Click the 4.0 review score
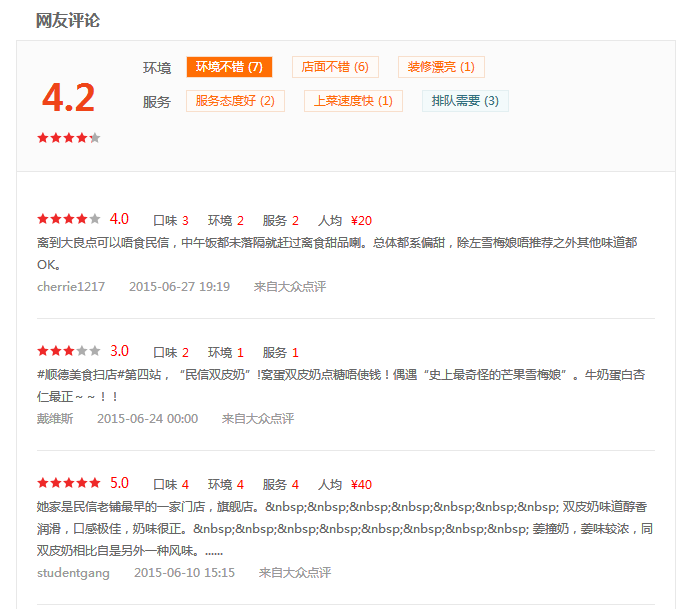The image size is (689, 609). 119,219
